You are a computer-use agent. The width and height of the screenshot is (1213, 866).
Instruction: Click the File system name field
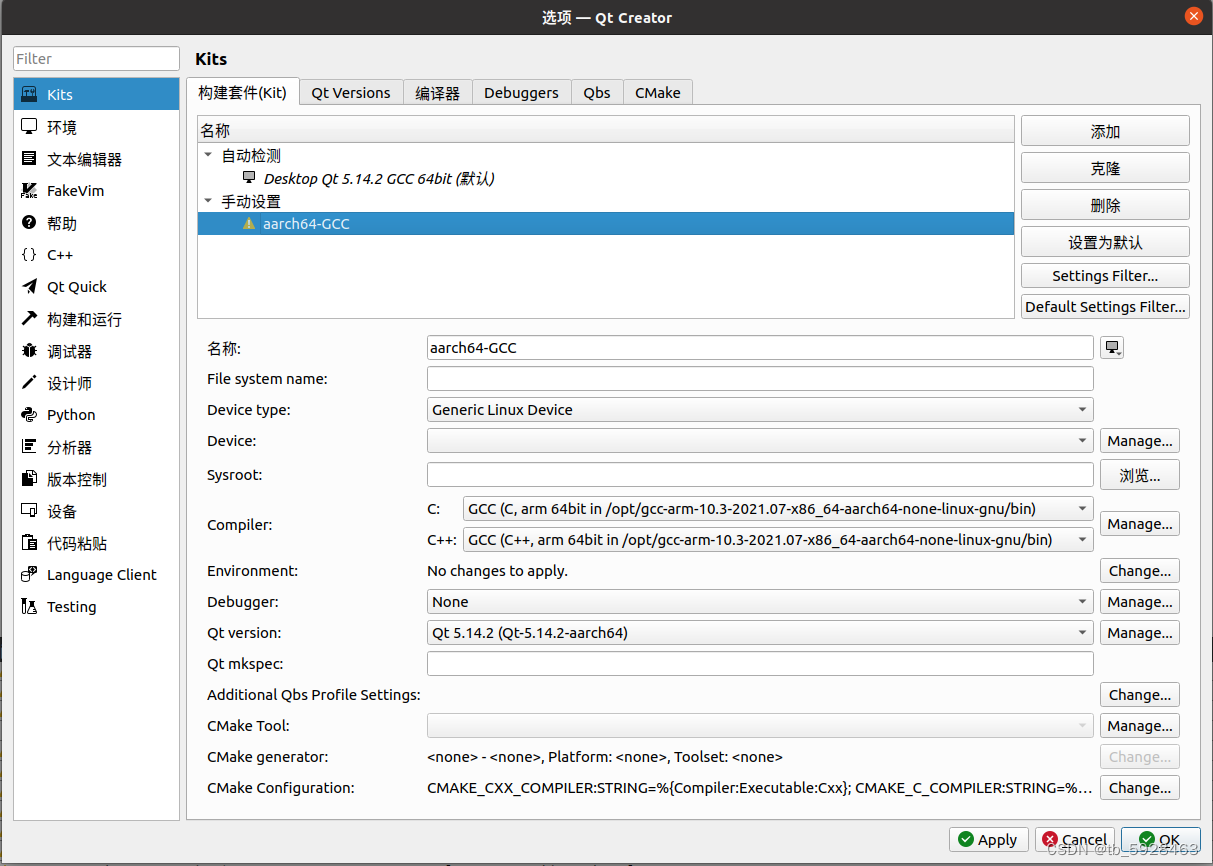(x=760, y=379)
